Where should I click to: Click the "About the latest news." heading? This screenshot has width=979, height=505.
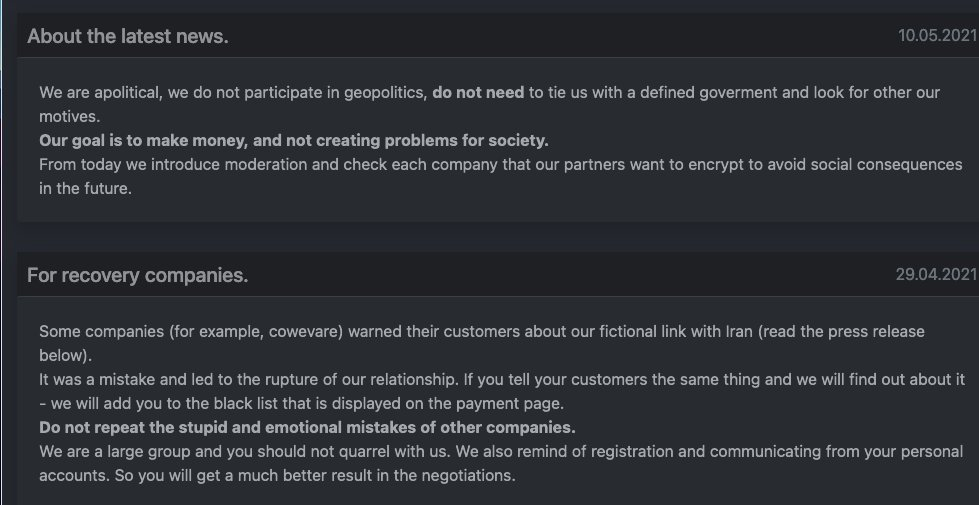128,37
